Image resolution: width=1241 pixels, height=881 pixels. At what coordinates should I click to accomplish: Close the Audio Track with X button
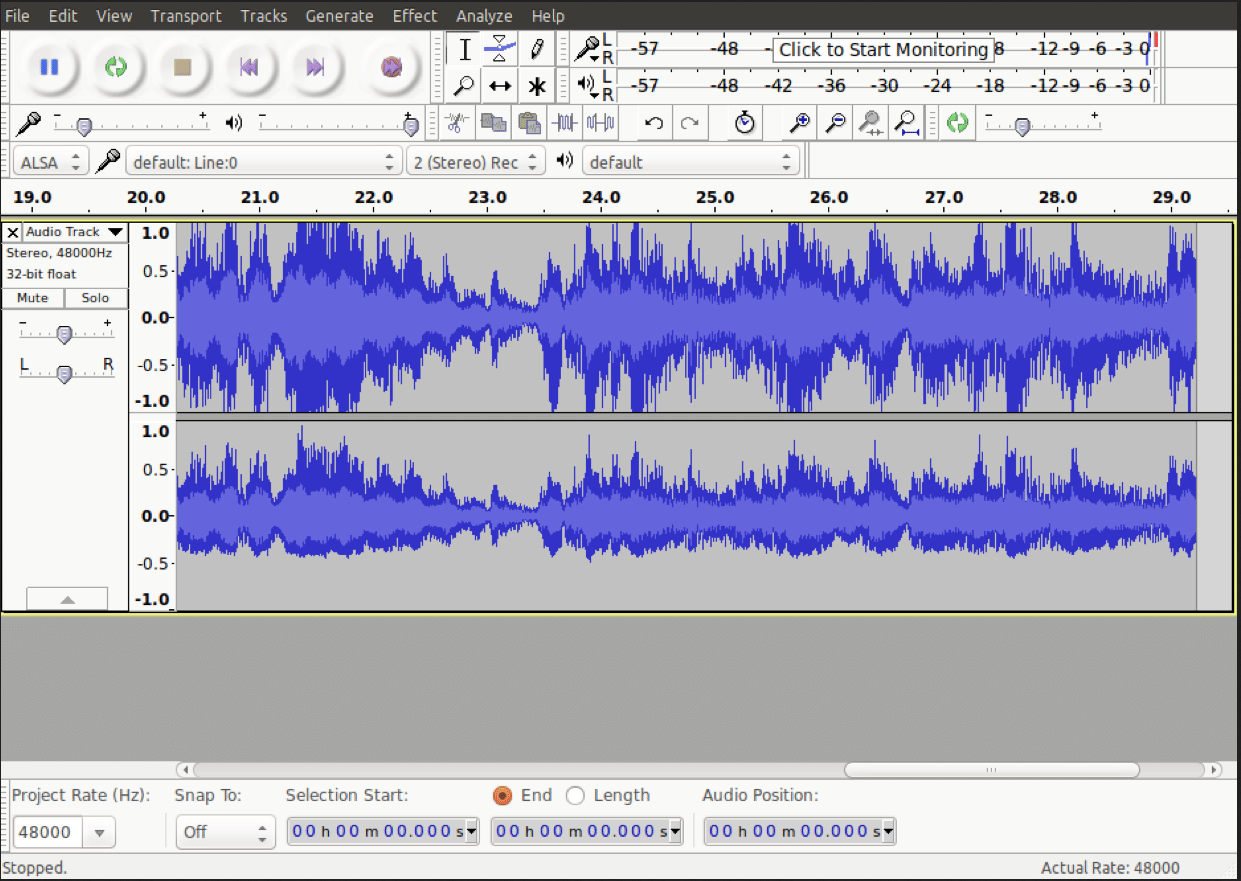(x=13, y=232)
